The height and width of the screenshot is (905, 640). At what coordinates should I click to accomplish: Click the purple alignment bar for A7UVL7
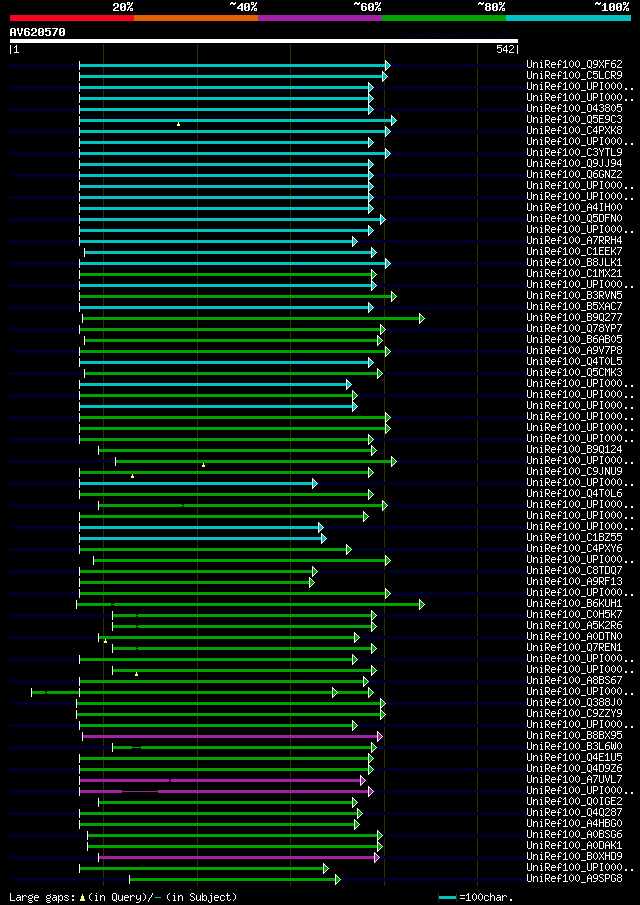[223, 780]
